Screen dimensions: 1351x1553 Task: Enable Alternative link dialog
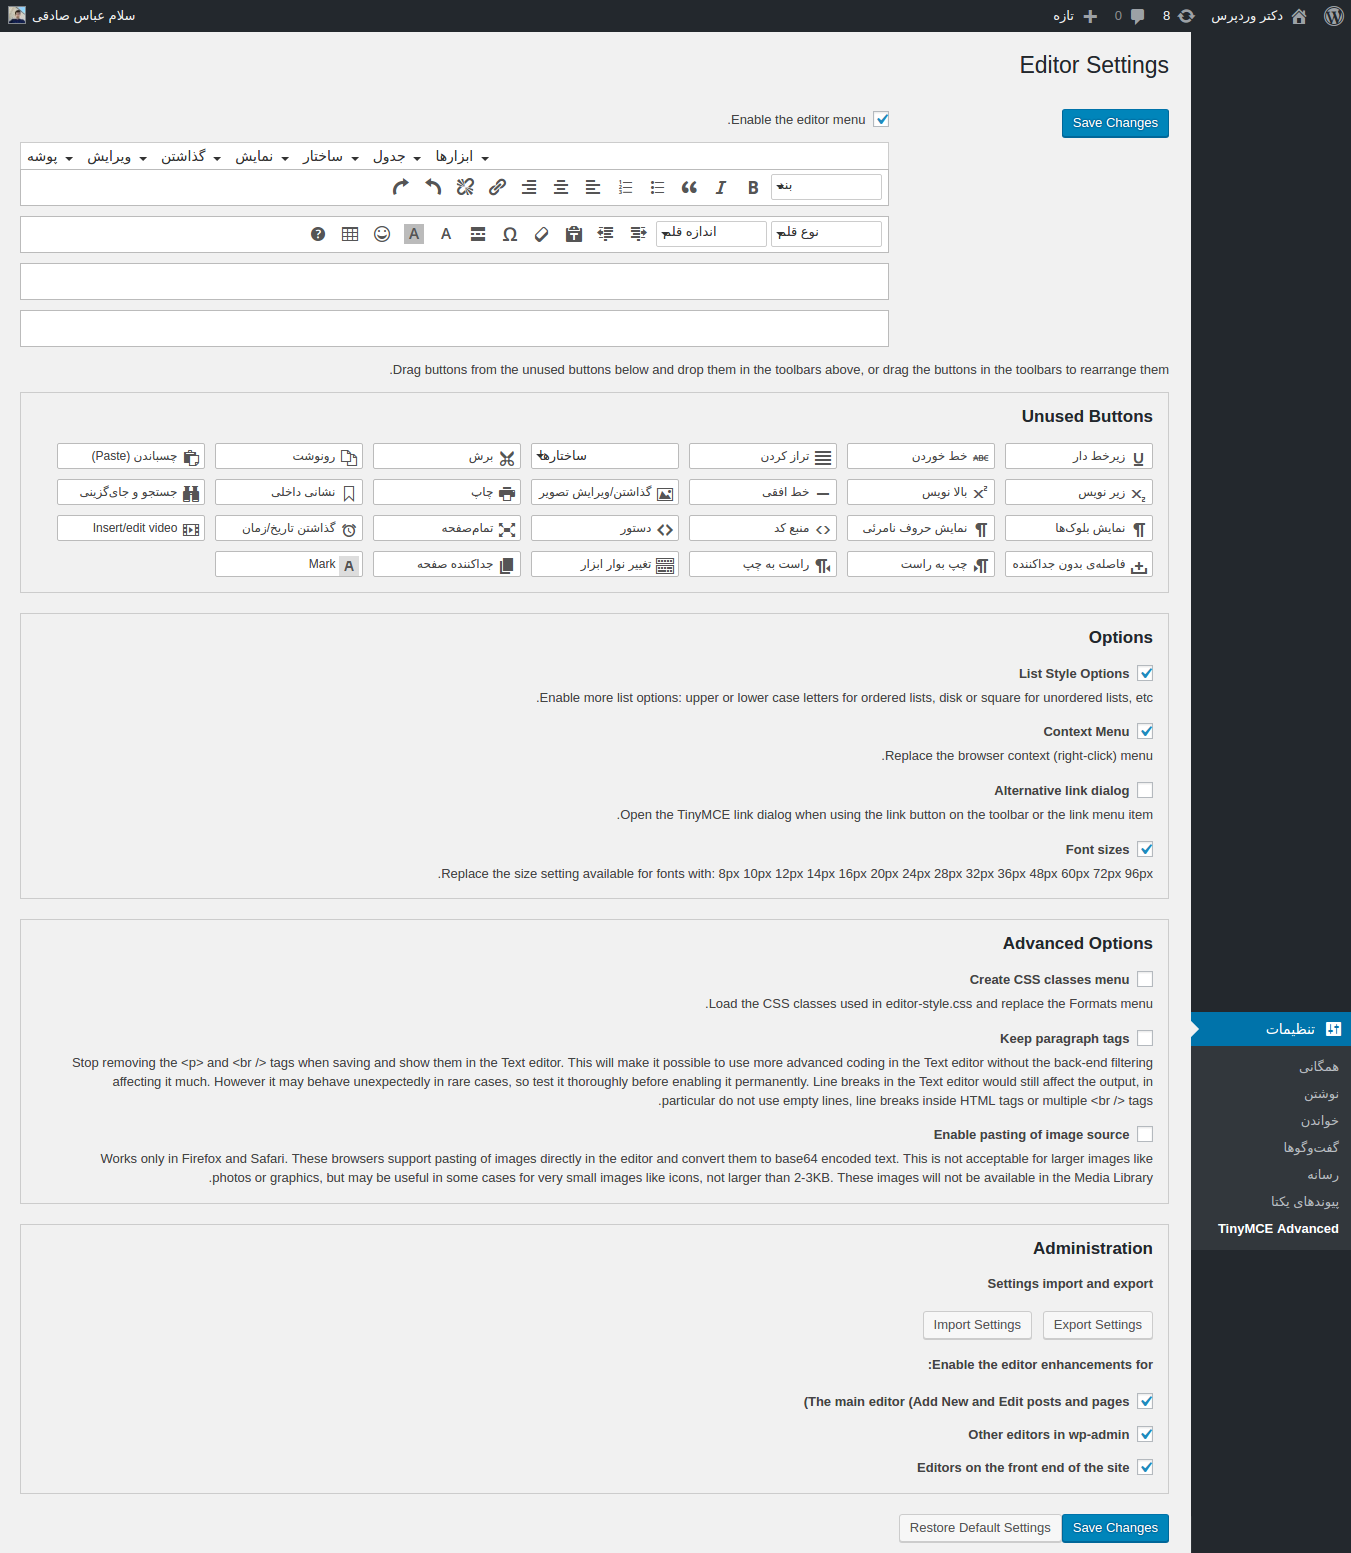(1145, 790)
